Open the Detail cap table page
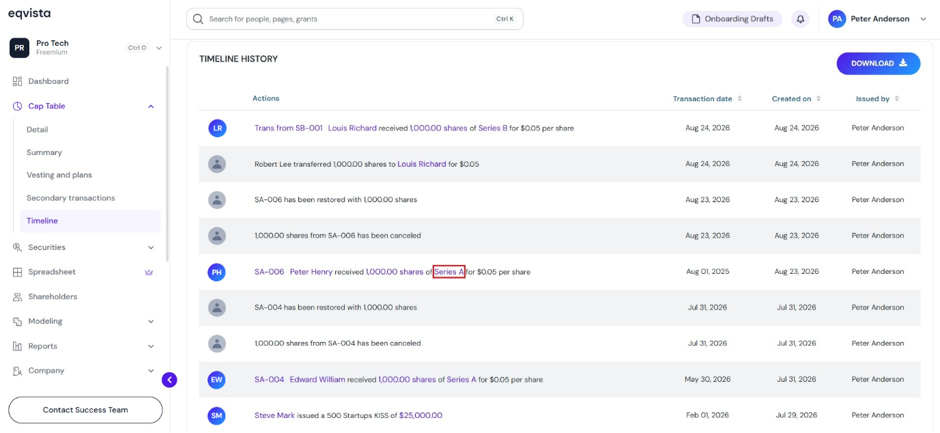This screenshot has width=940, height=433. click(x=37, y=130)
